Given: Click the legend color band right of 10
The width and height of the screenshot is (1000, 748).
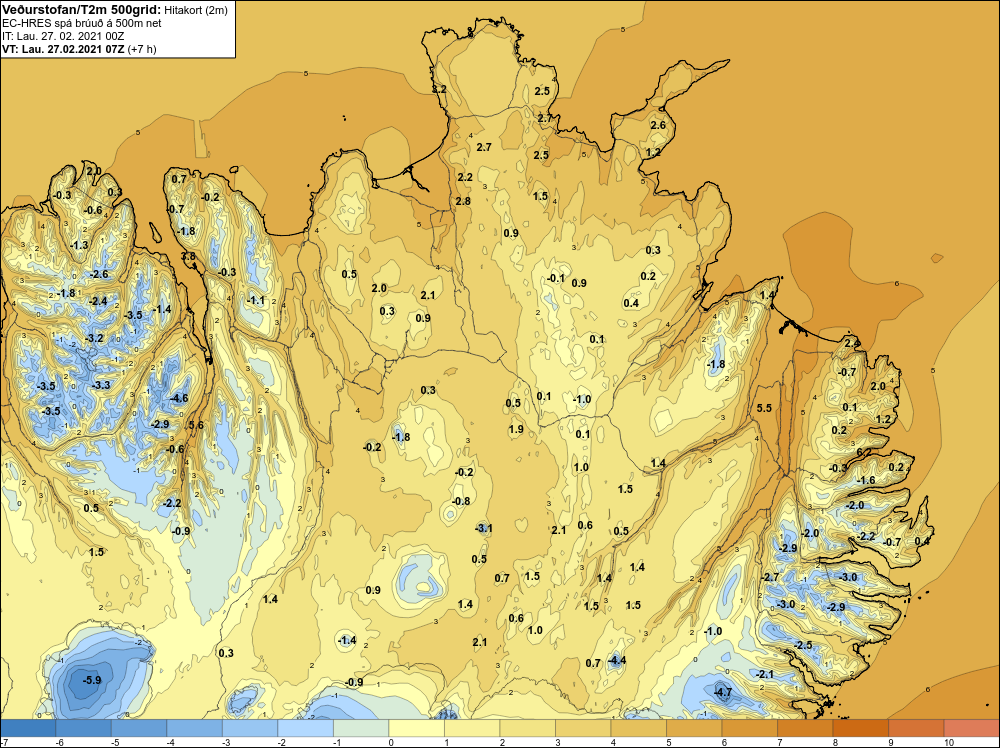Looking at the screenshot, I should point(971,728).
